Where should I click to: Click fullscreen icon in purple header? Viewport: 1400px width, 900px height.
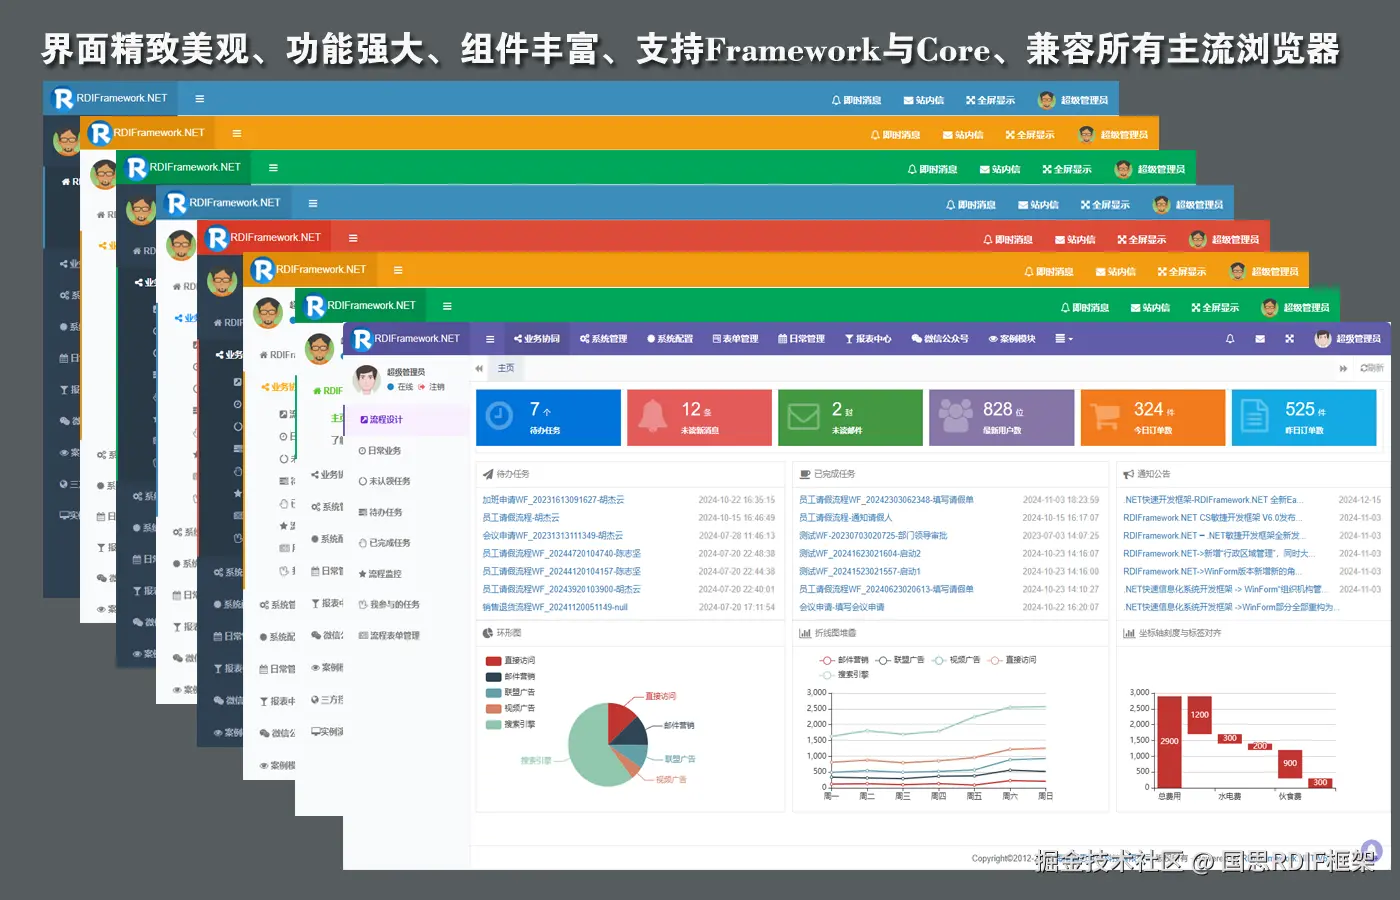click(x=1290, y=339)
